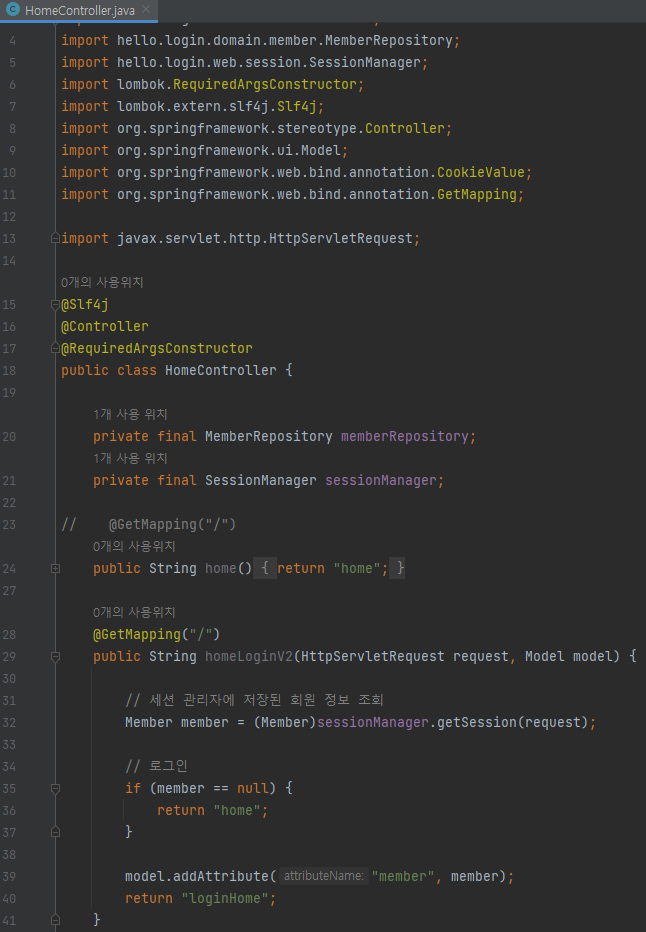Image resolution: width=646 pixels, height=932 pixels.
Task: Open '0개의 사용위치' hint above home() method
Action: tap(134, 546)
